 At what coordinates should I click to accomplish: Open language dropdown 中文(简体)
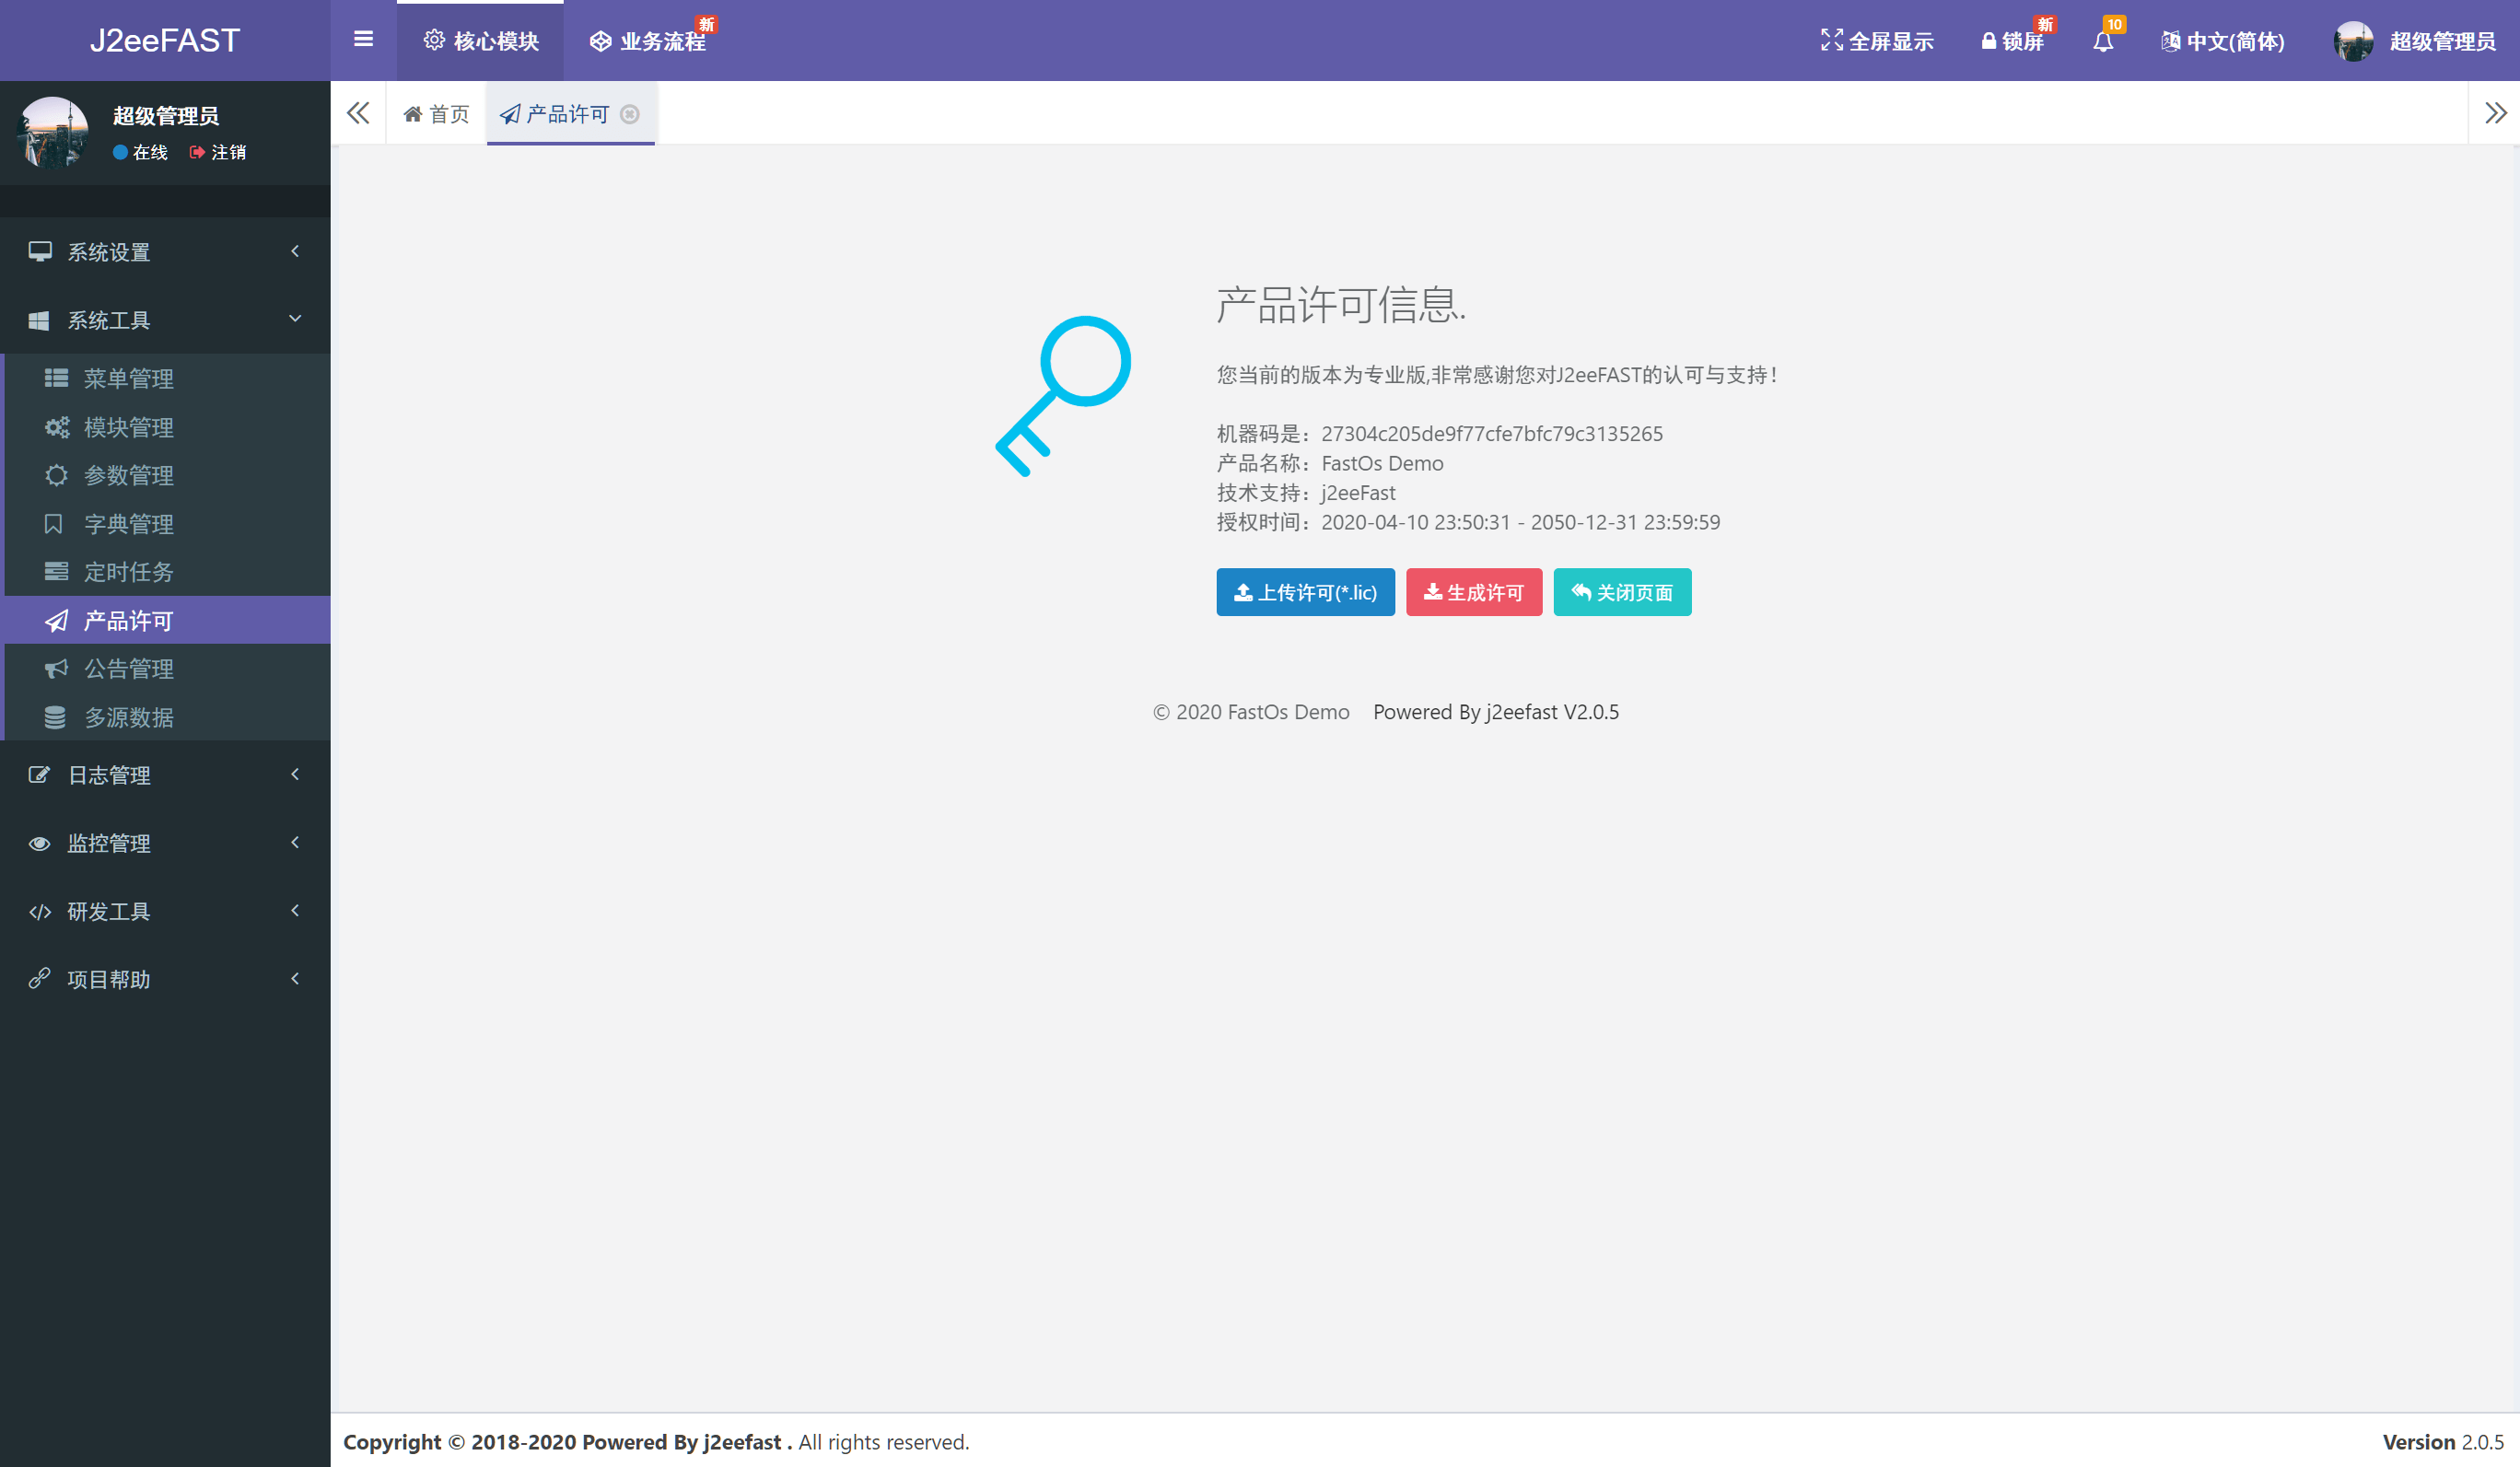[2223, 41]
